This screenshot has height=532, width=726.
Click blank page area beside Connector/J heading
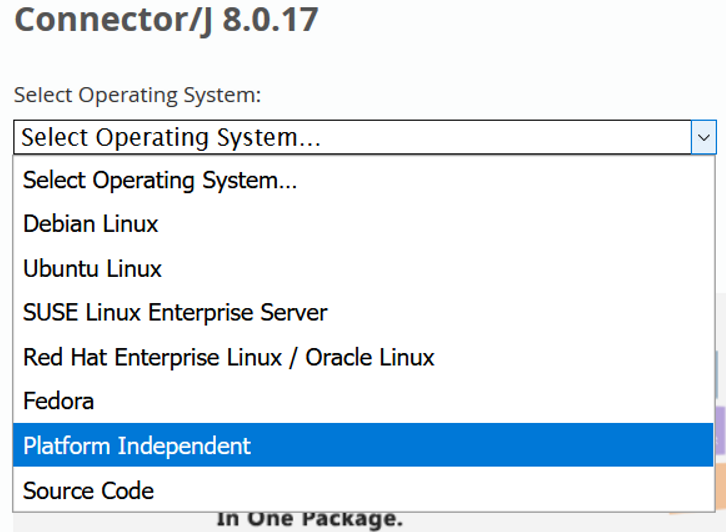(509, 21)
